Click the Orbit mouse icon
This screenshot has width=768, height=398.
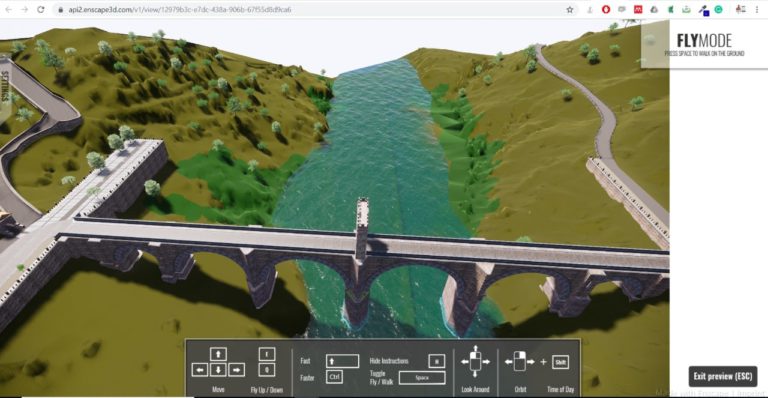[x=520, y=362]
